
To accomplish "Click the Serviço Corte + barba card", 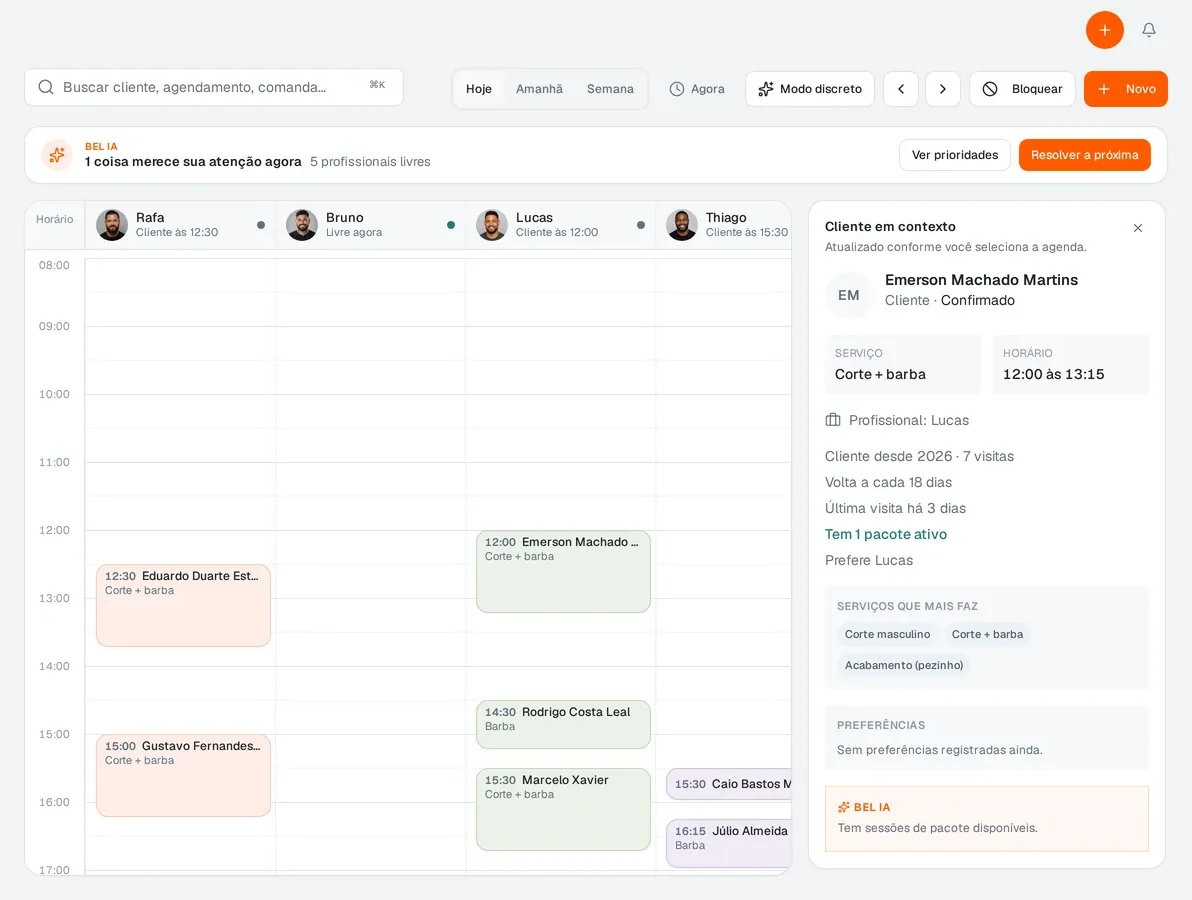I will tap(903, 364).
